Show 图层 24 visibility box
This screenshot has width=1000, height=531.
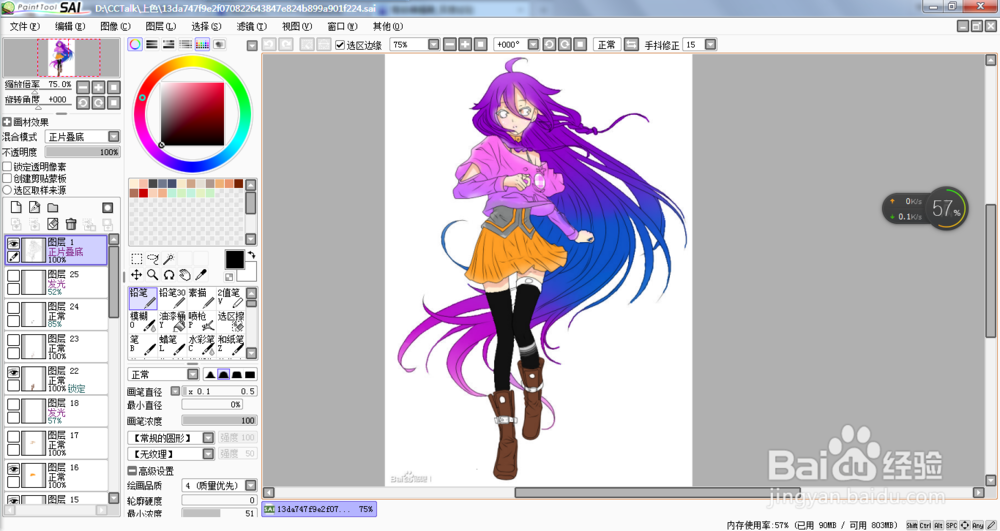click(x=13, y=308)
